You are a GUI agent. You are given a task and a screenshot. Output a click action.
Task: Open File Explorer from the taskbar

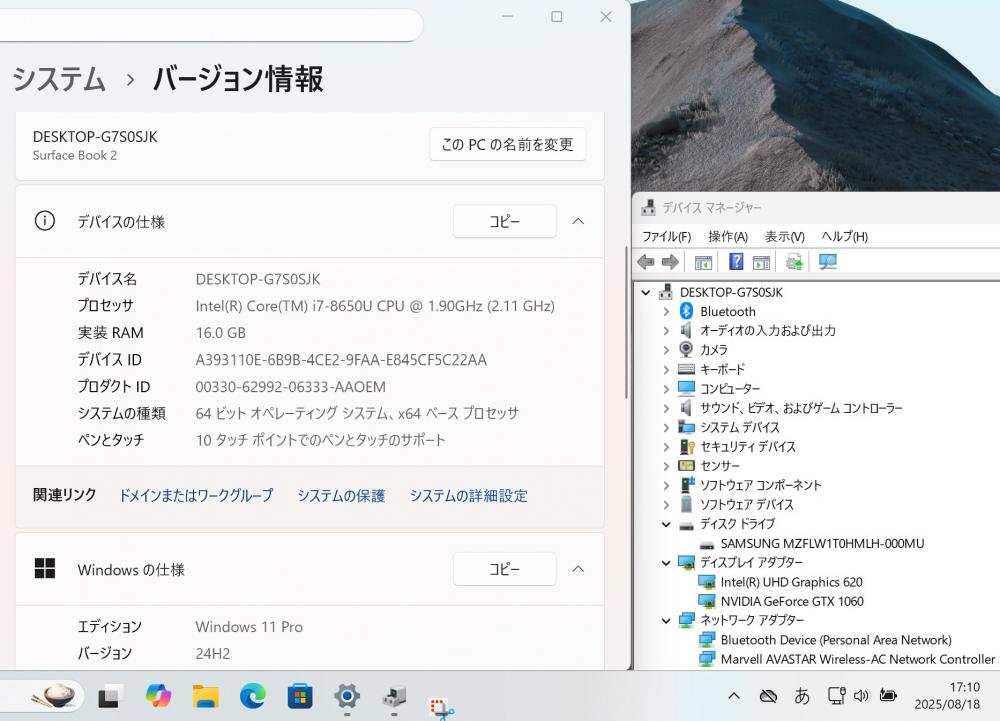[205, 696]
